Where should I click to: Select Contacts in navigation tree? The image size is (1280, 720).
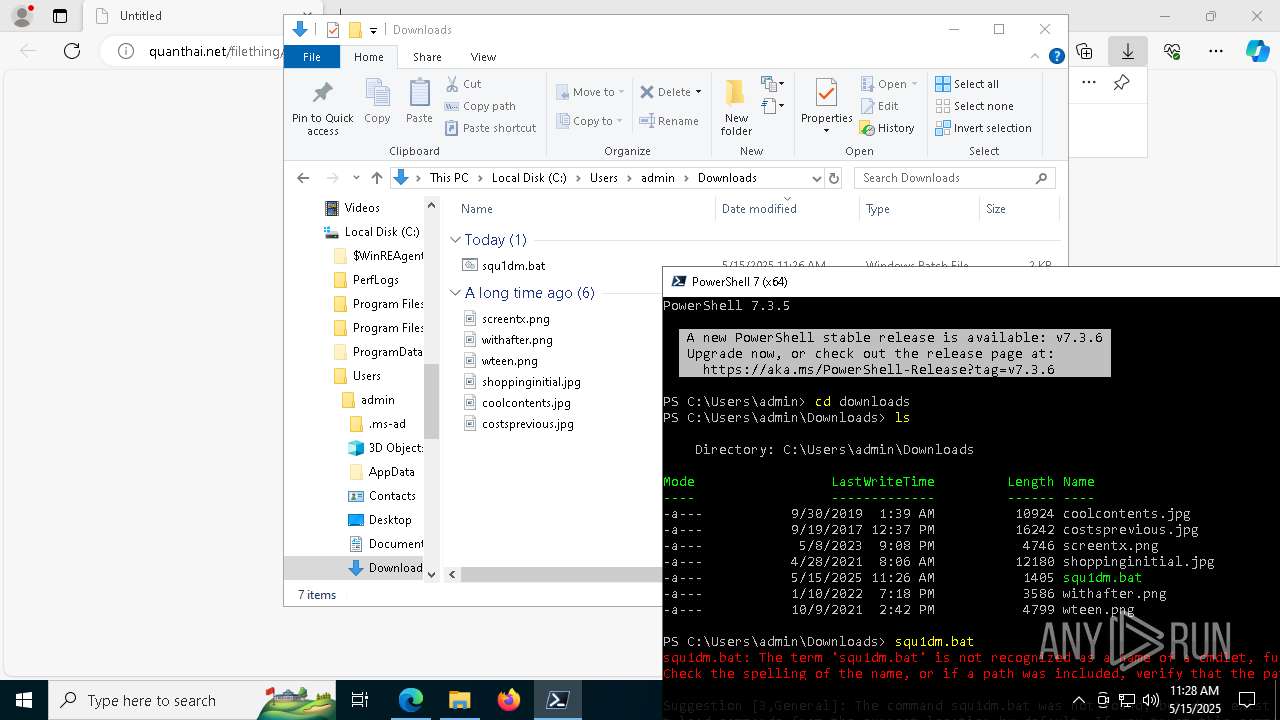(391, 496)
